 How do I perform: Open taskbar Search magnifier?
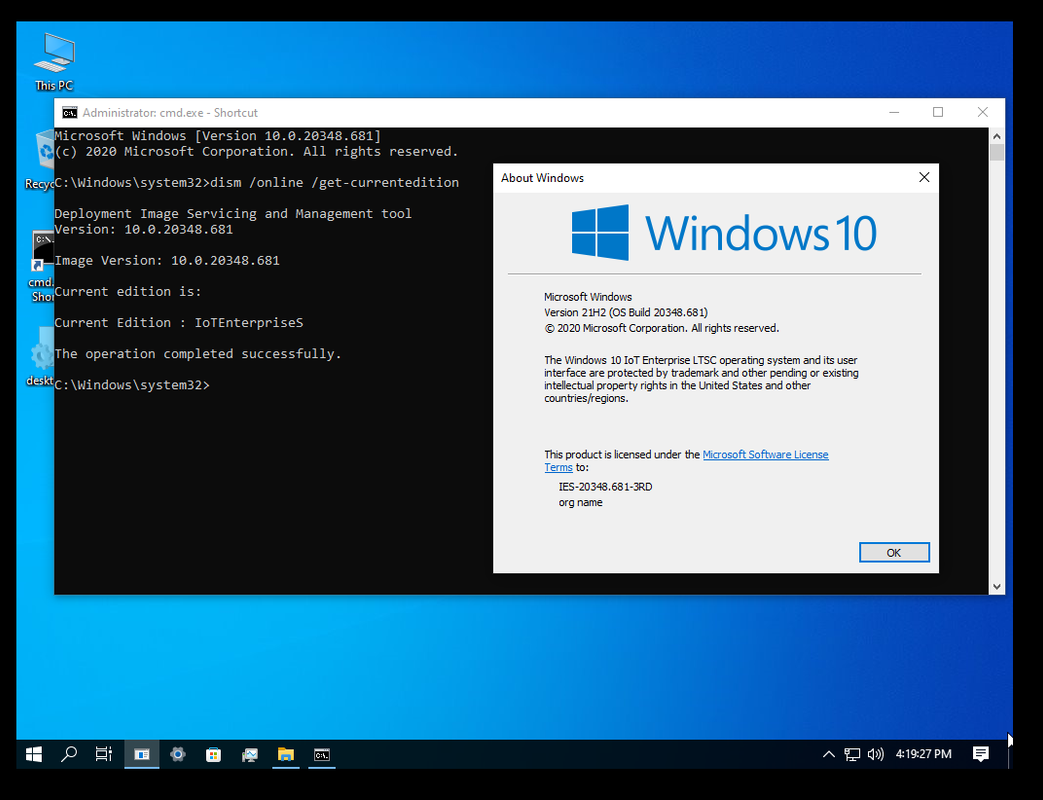click(69, 754)
